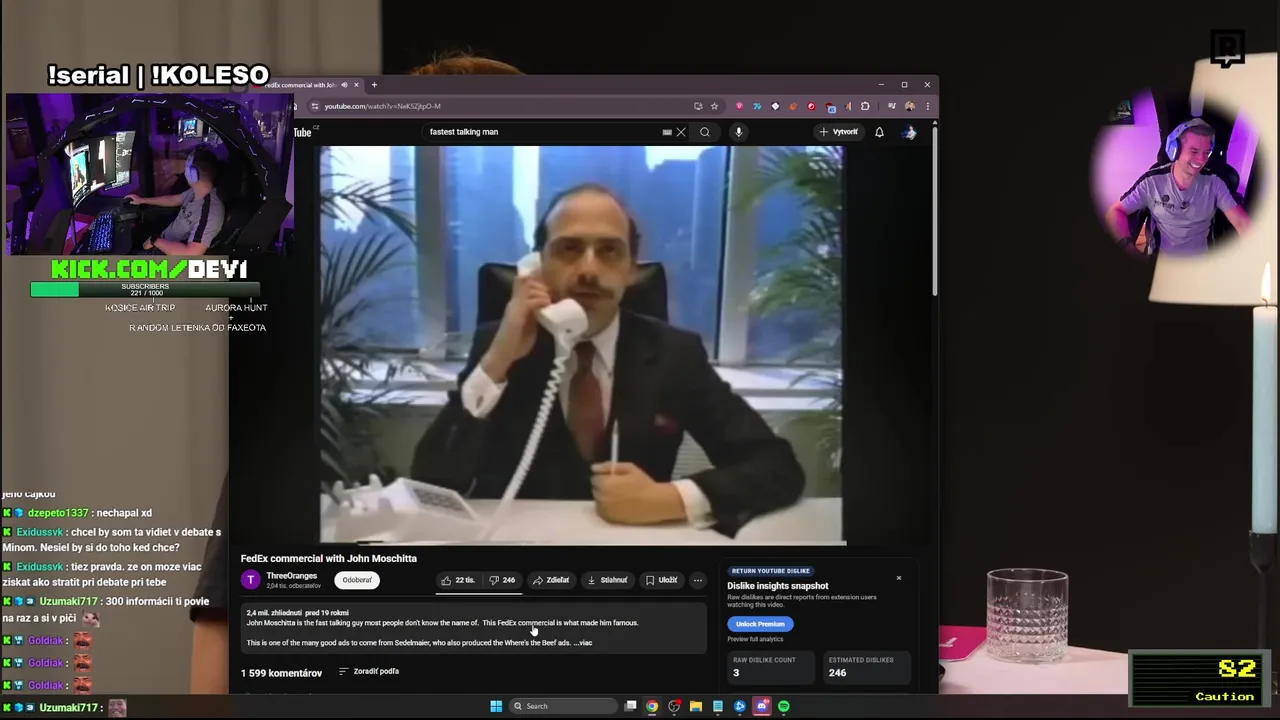Open Discord from the taskbar
Viewport: 1280px width, 720px height.
click(762, 706)
